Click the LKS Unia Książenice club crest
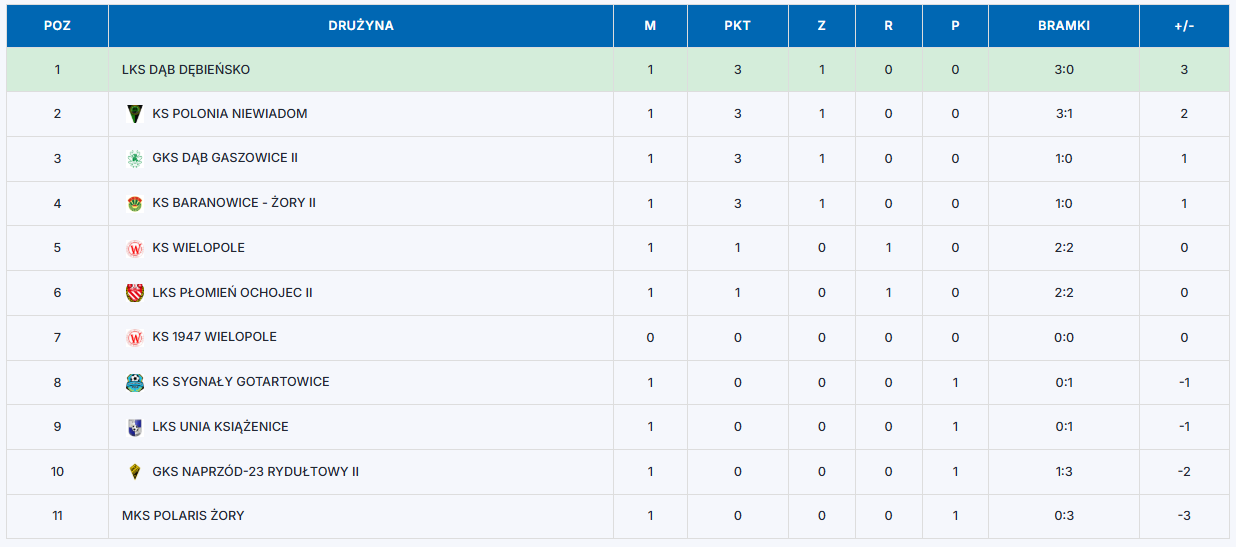 [135, 427]
